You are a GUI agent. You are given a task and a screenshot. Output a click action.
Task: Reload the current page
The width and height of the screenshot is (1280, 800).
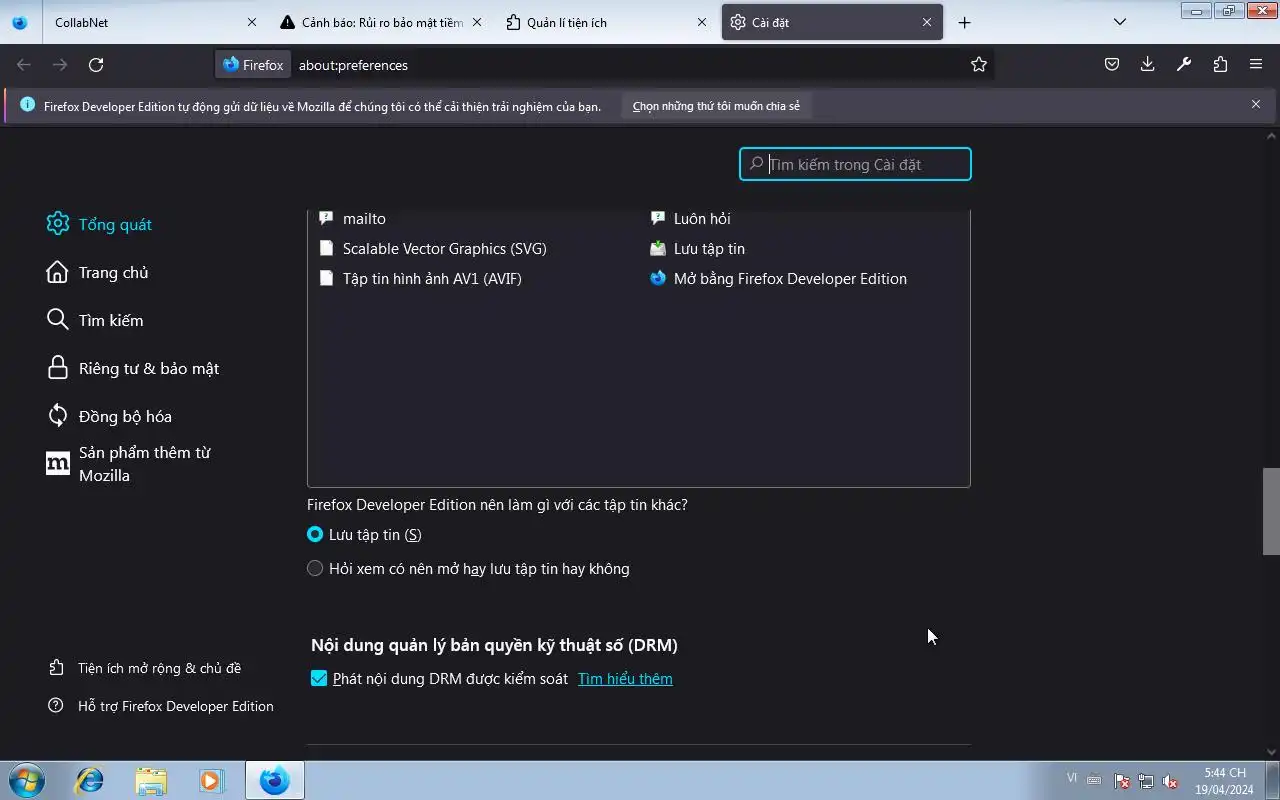point(96,64)
